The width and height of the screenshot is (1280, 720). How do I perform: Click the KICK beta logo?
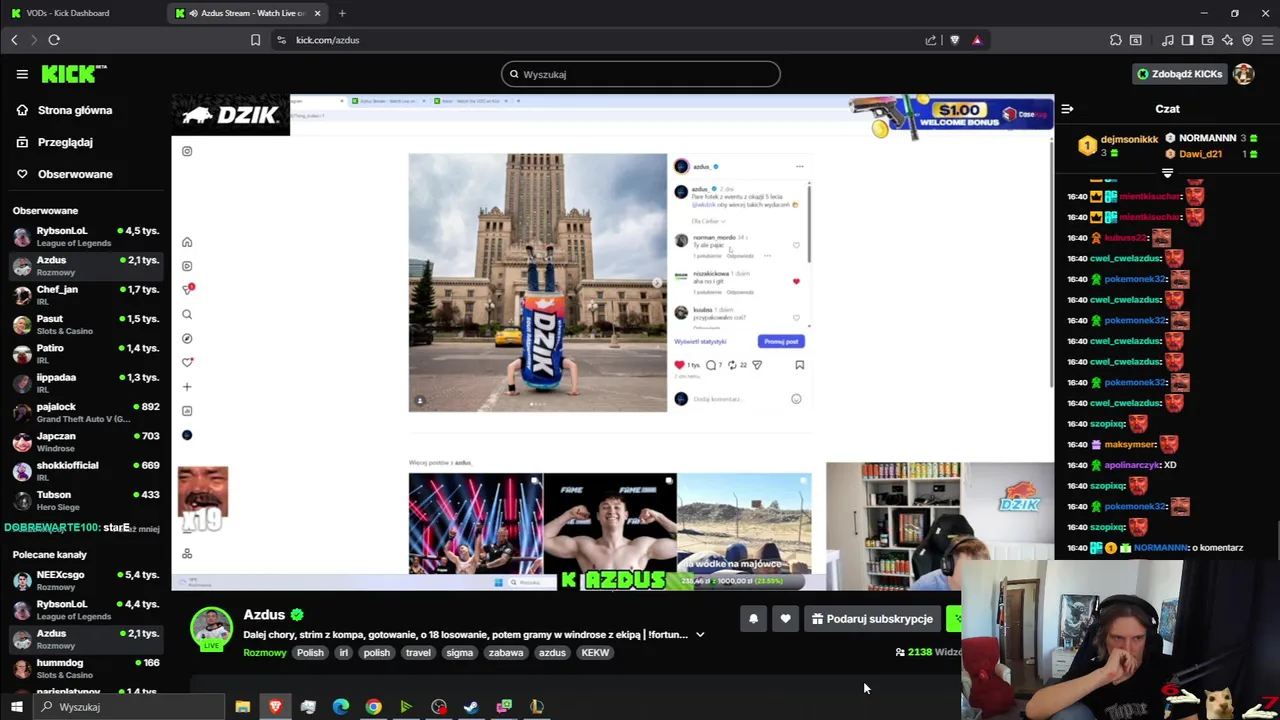click(x=74, y=74)
